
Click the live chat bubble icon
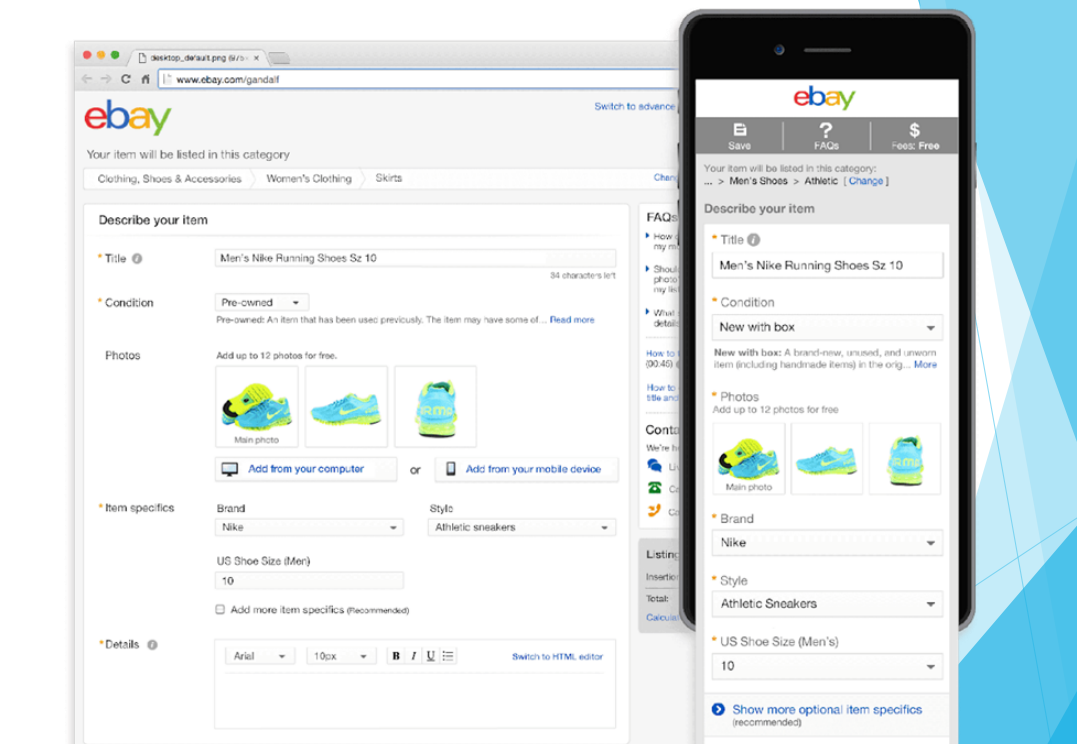[655, 466]
